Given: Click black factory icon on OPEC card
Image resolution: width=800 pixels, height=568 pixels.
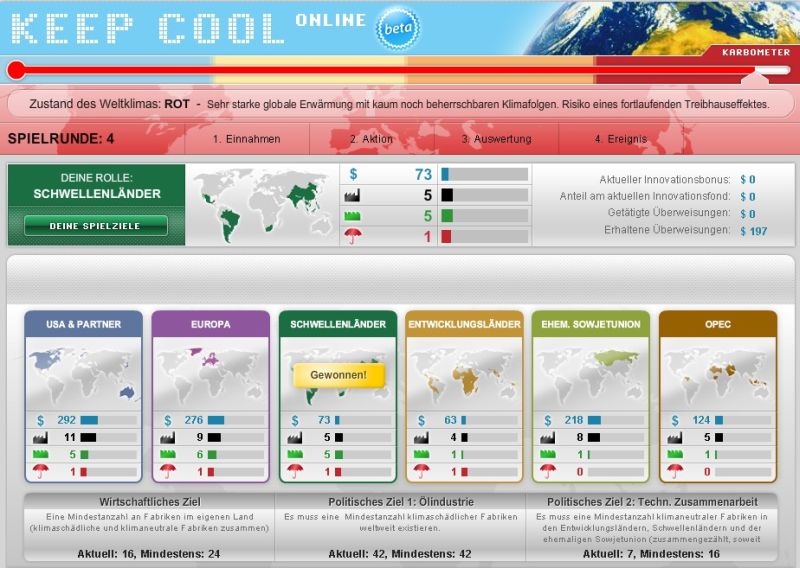Looking at the screenshot, I should [x=675, y=437].
